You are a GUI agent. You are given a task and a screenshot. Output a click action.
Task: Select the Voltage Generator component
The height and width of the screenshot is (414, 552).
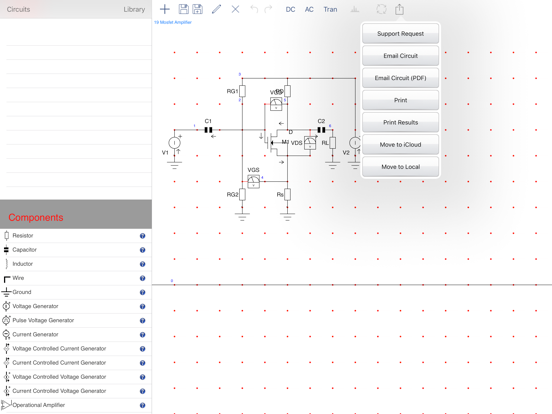point(76,306)
